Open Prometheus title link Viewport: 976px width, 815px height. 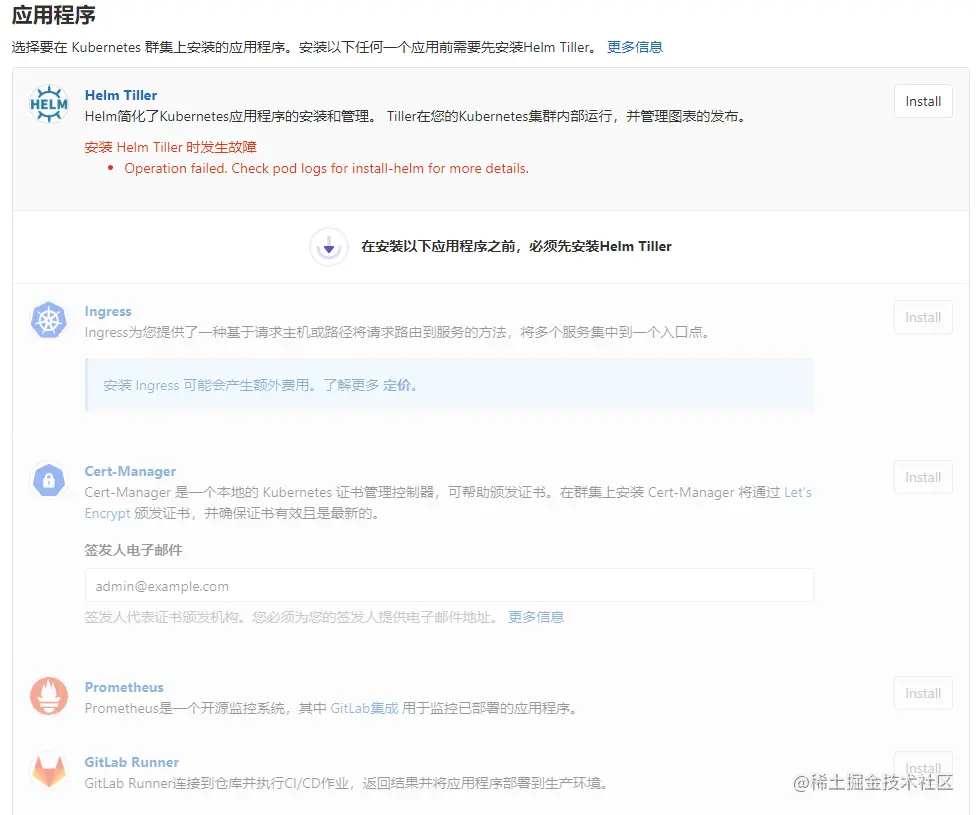(124, 687)
